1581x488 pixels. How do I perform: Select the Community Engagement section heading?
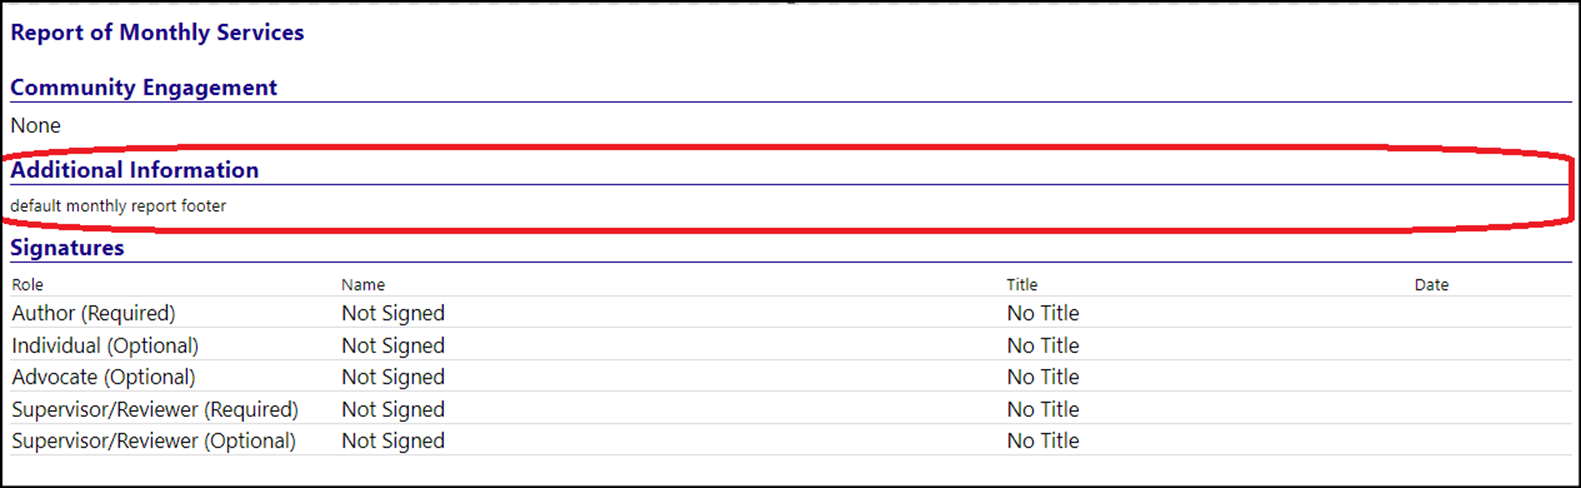pos(144,87)
